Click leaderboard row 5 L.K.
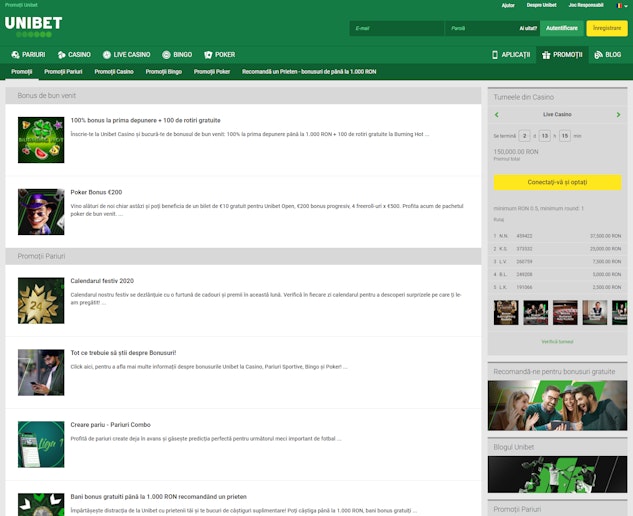633x516 pixels. click(x=557, y=287)
